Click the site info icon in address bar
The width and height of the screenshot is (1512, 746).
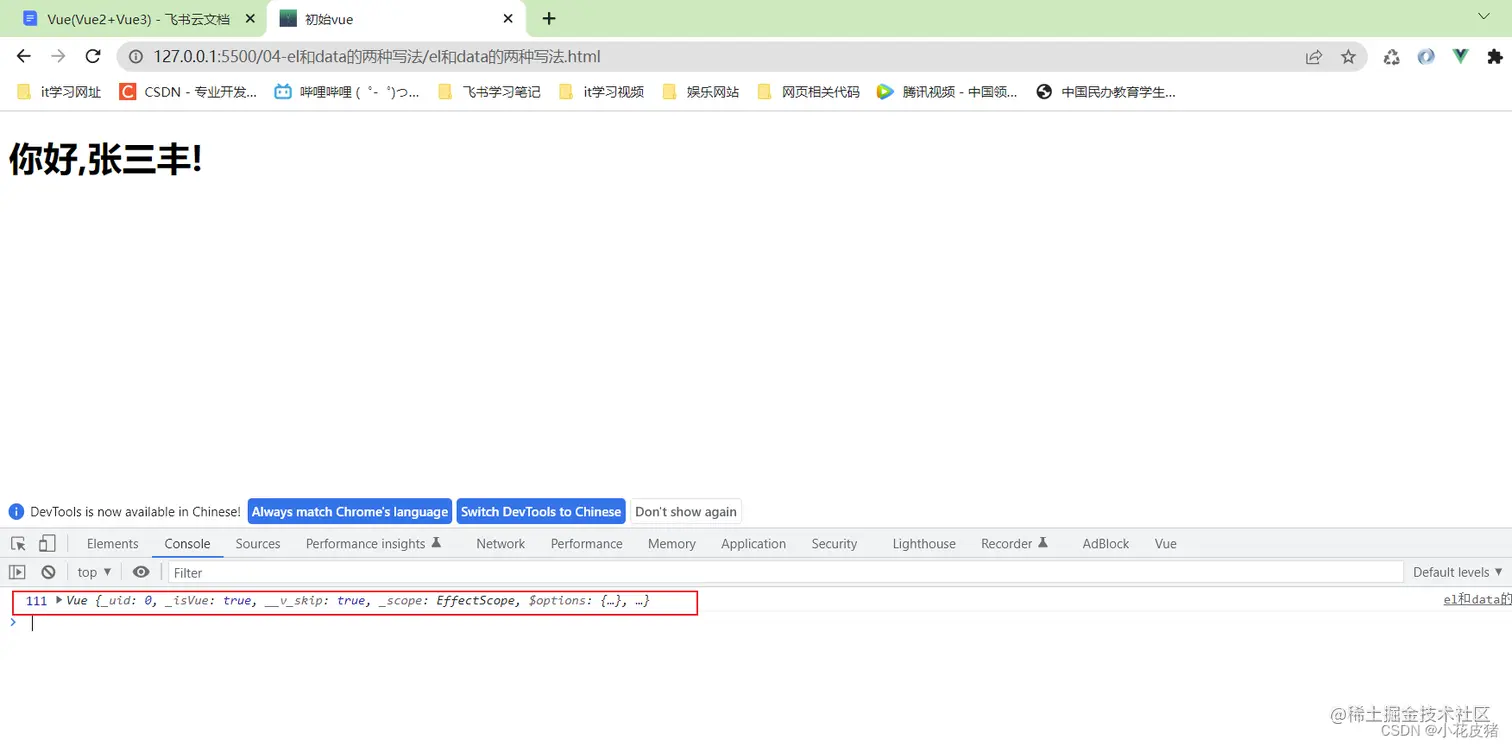136,57
